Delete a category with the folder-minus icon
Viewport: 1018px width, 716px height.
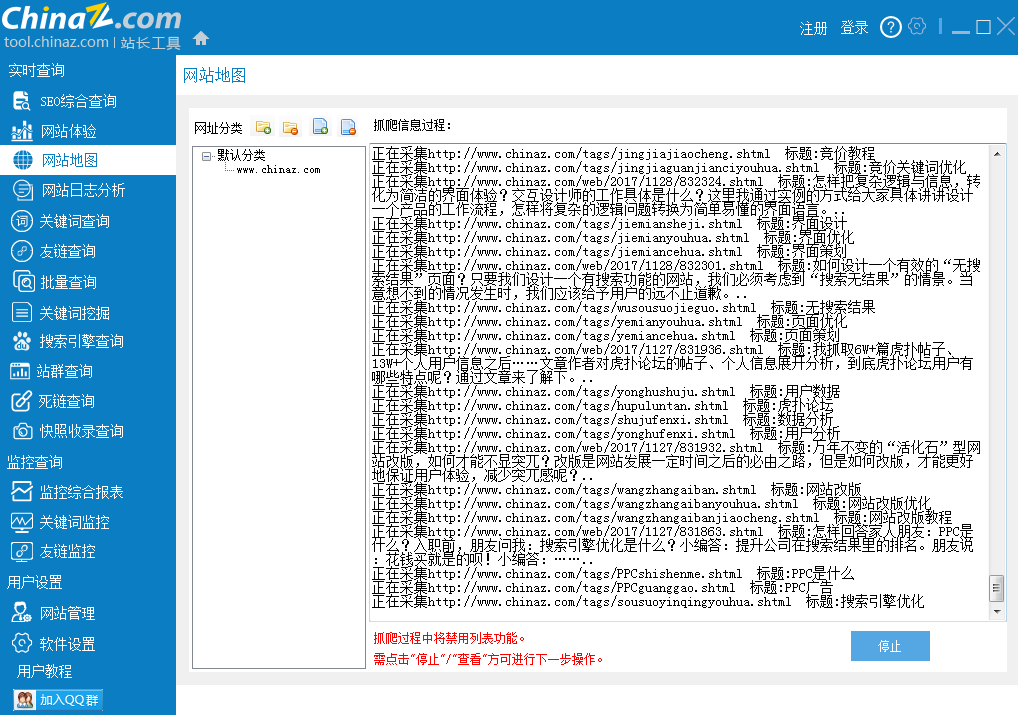(290, 127)
